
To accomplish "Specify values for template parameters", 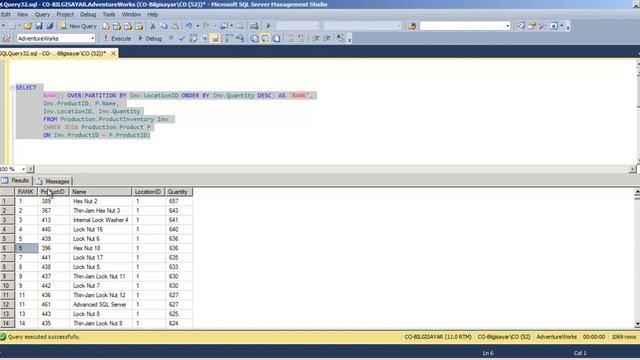I will tap(340, 38).
